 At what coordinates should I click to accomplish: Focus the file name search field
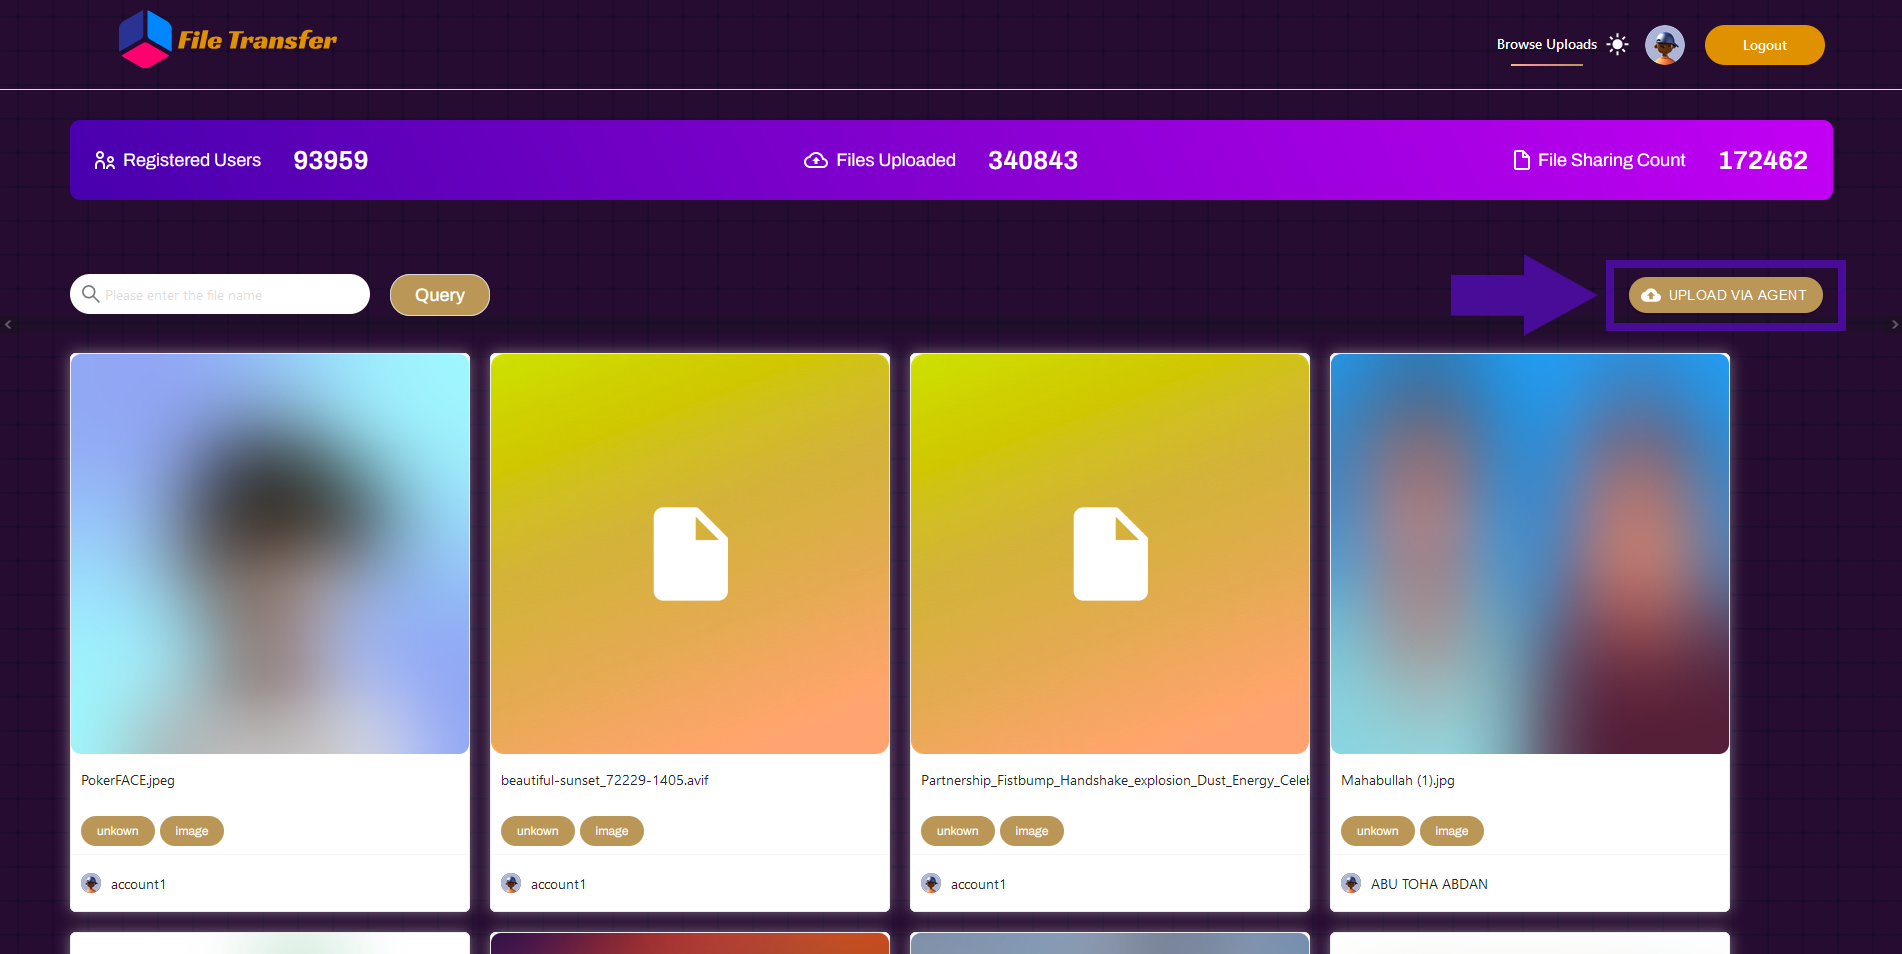[230, 295]
